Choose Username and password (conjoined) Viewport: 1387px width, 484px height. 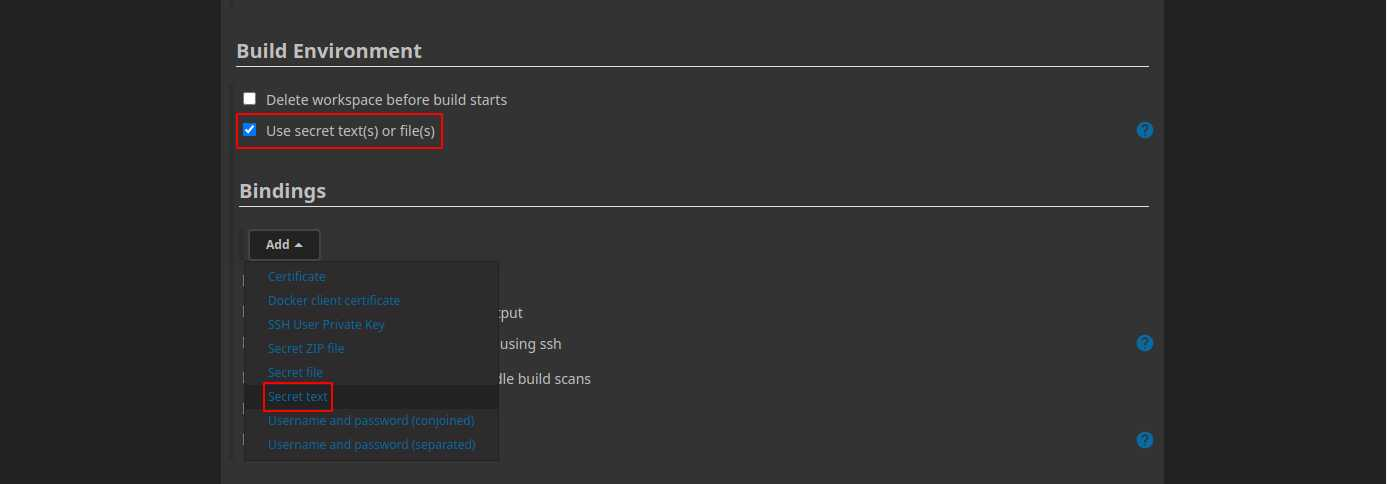tap(371, 420)
